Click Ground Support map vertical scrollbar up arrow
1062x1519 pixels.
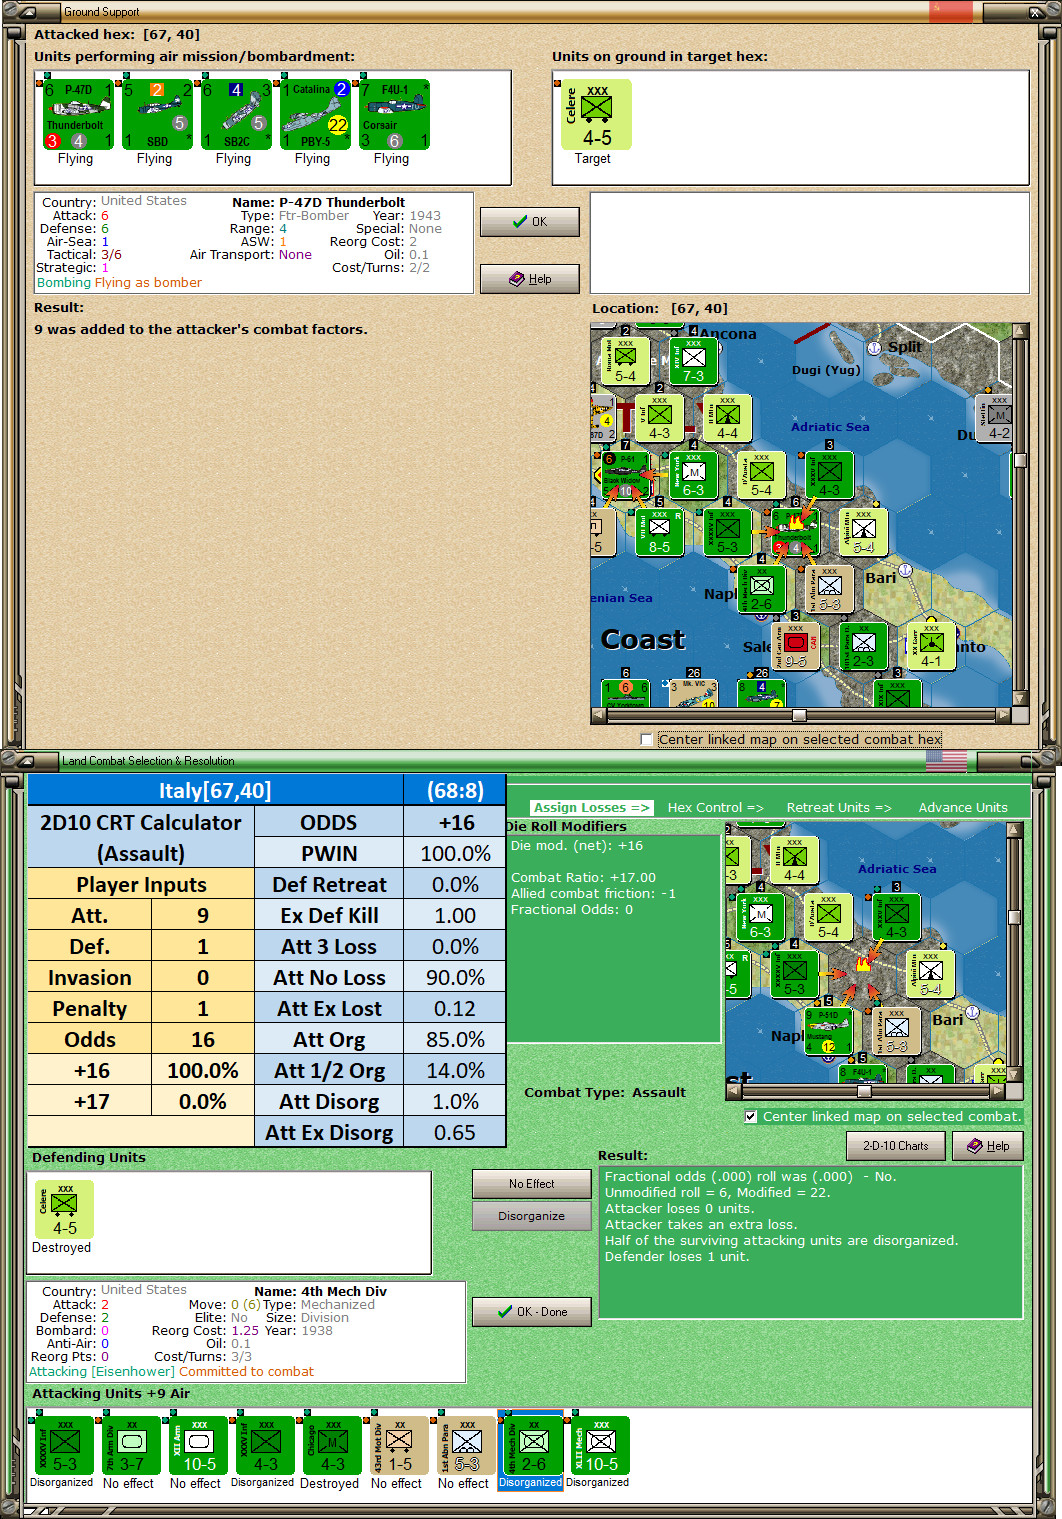click(x=1020, y=331)
